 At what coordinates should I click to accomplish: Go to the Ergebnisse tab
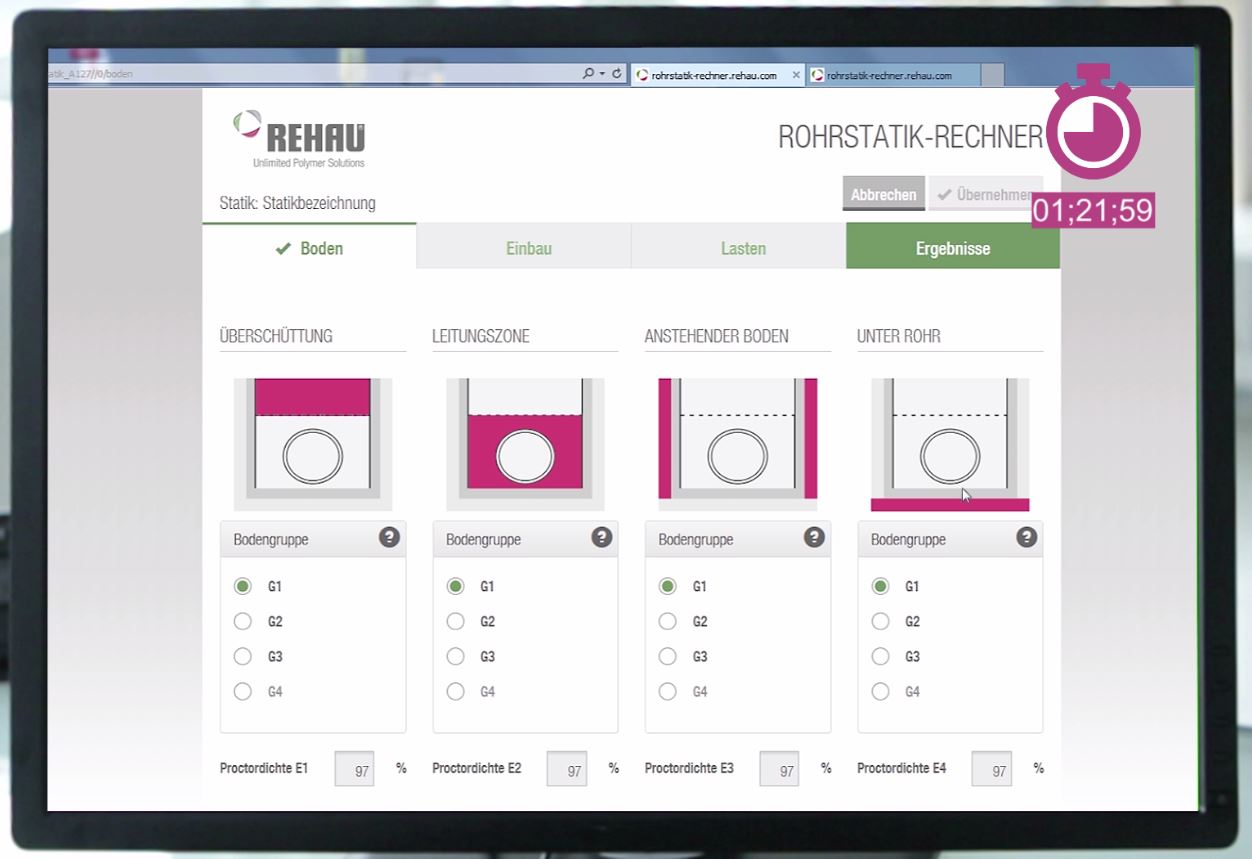point(952,249)
